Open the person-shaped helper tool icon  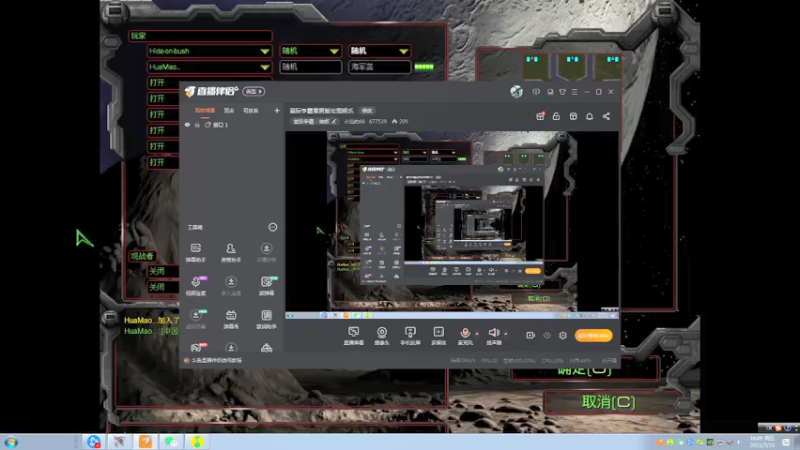[x=231, y=252]
